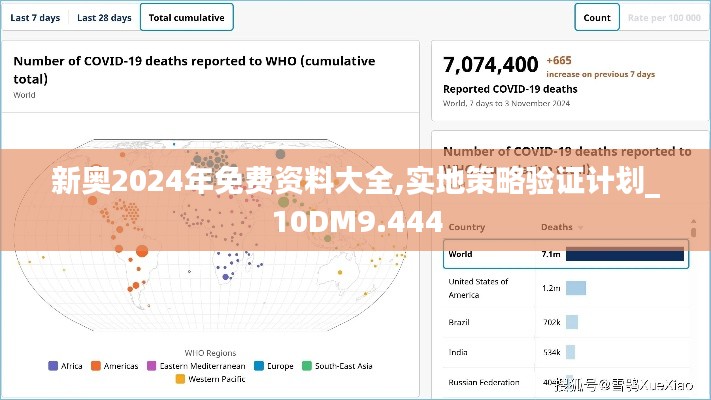711x400 pixels.
Task: Click the 7,074,400 deaths total
Action: pos(491,64)
